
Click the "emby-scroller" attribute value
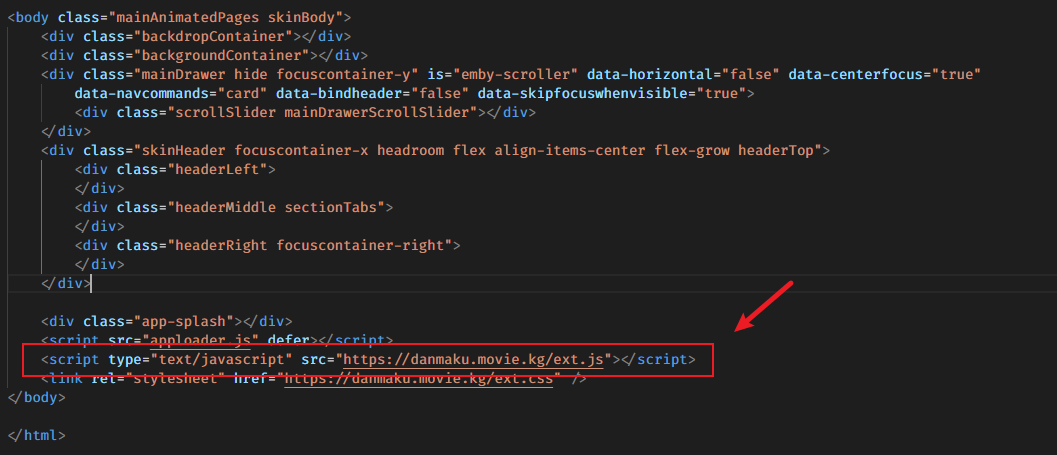[x=514, y=73]
